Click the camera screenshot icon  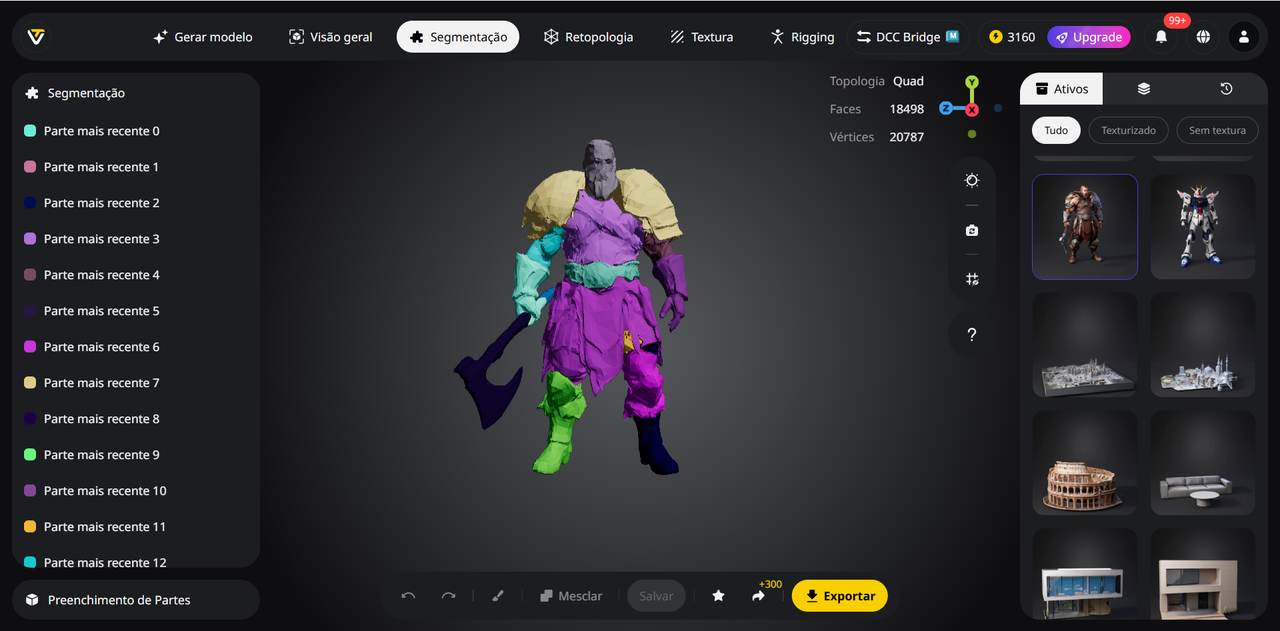click(972, 230)
